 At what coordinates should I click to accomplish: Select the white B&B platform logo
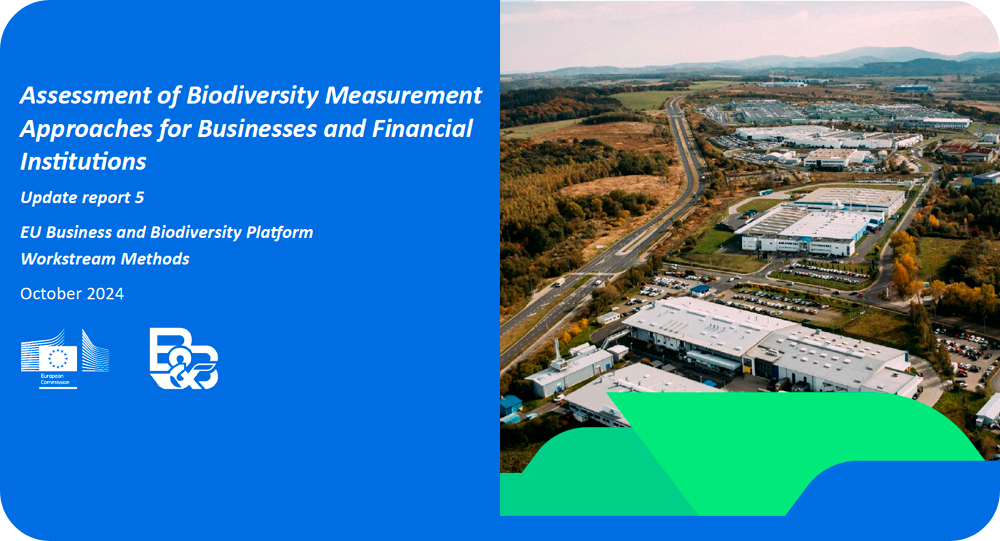(x=183, y=358)
